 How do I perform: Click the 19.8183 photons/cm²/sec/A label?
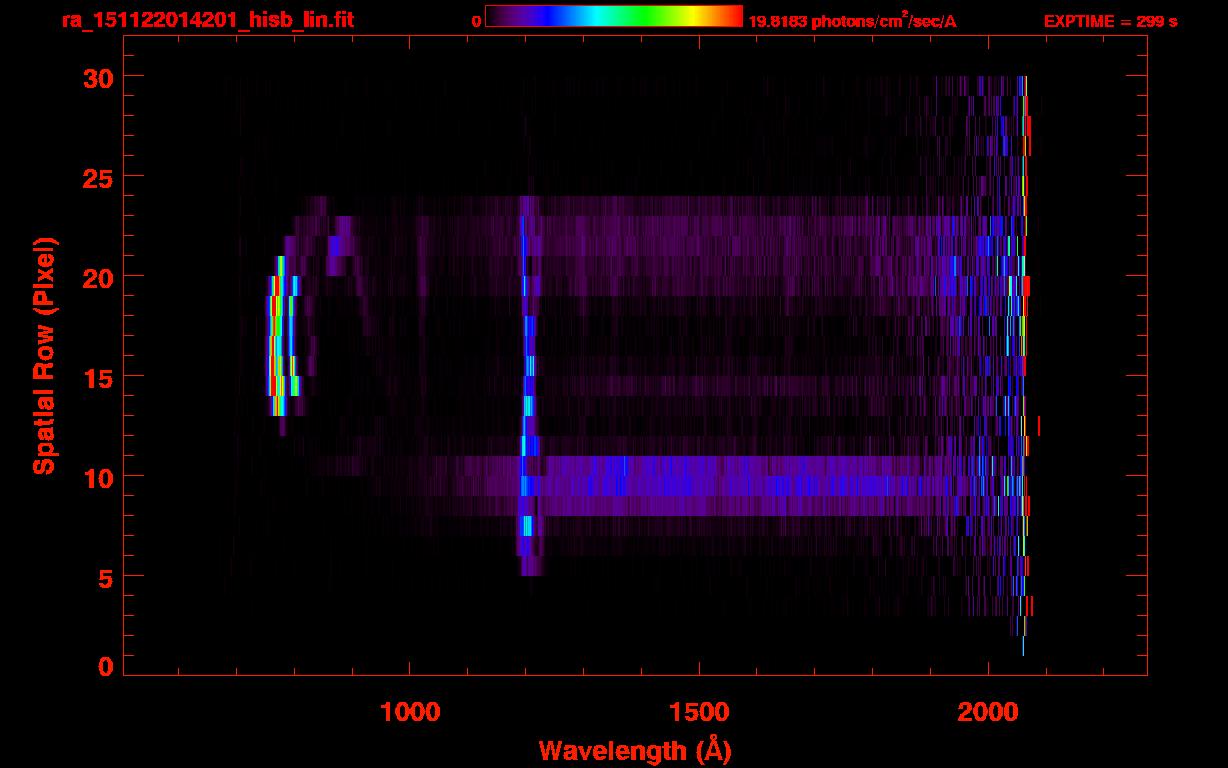tap(852, 20)
